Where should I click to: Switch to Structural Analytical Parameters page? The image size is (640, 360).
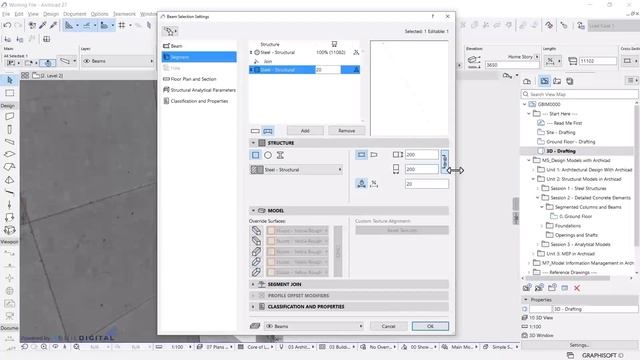[x=199, y=90]
